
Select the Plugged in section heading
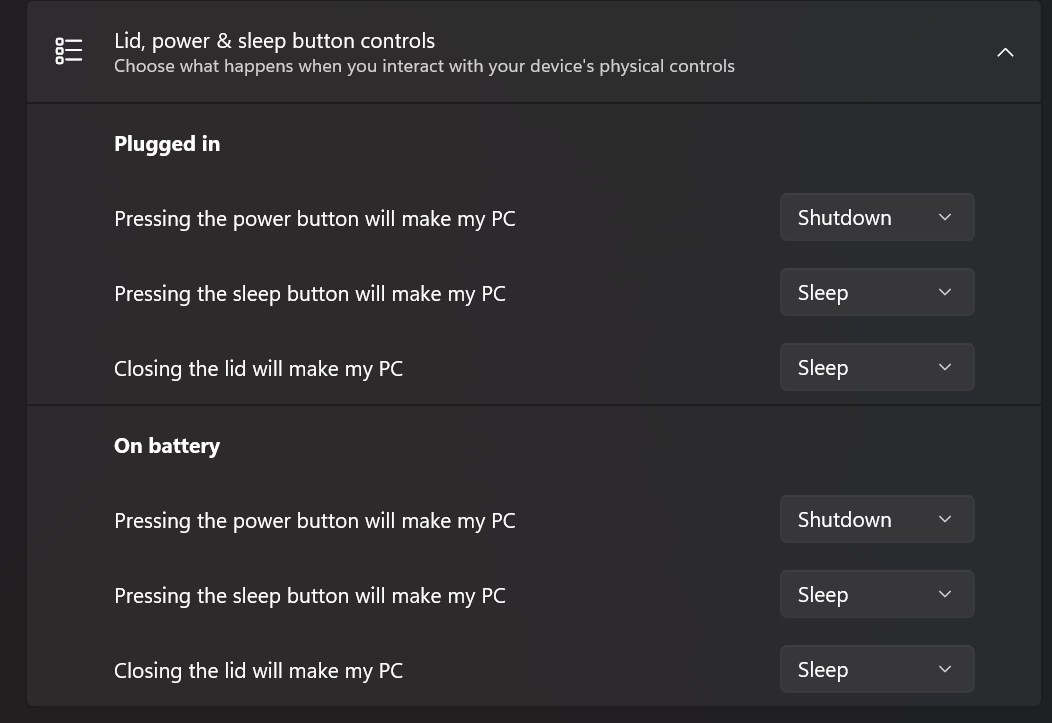click(x=167, y=144)
